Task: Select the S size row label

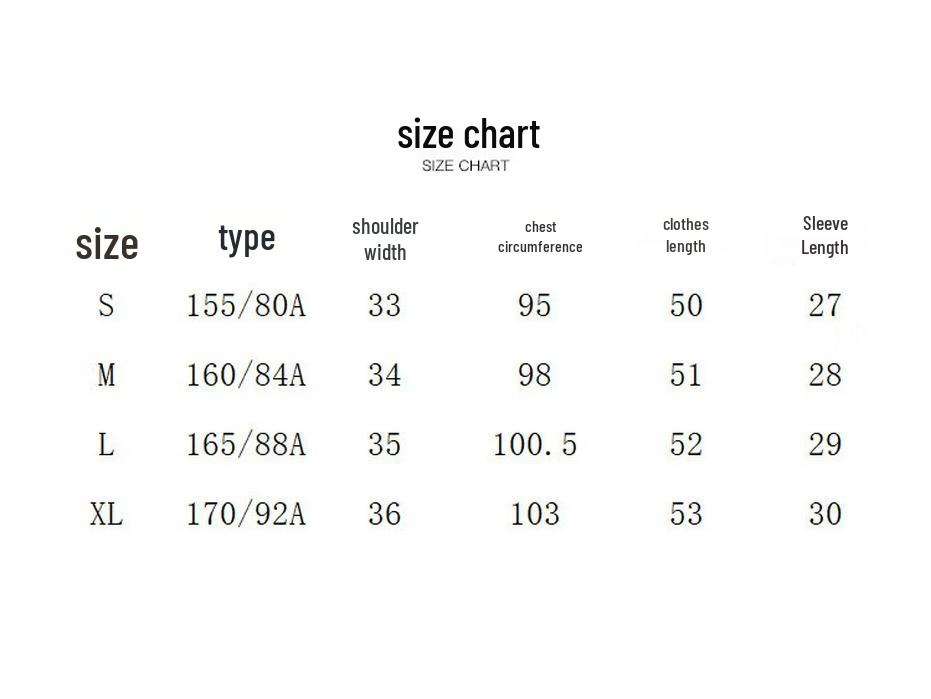Action: click(106, 305)
